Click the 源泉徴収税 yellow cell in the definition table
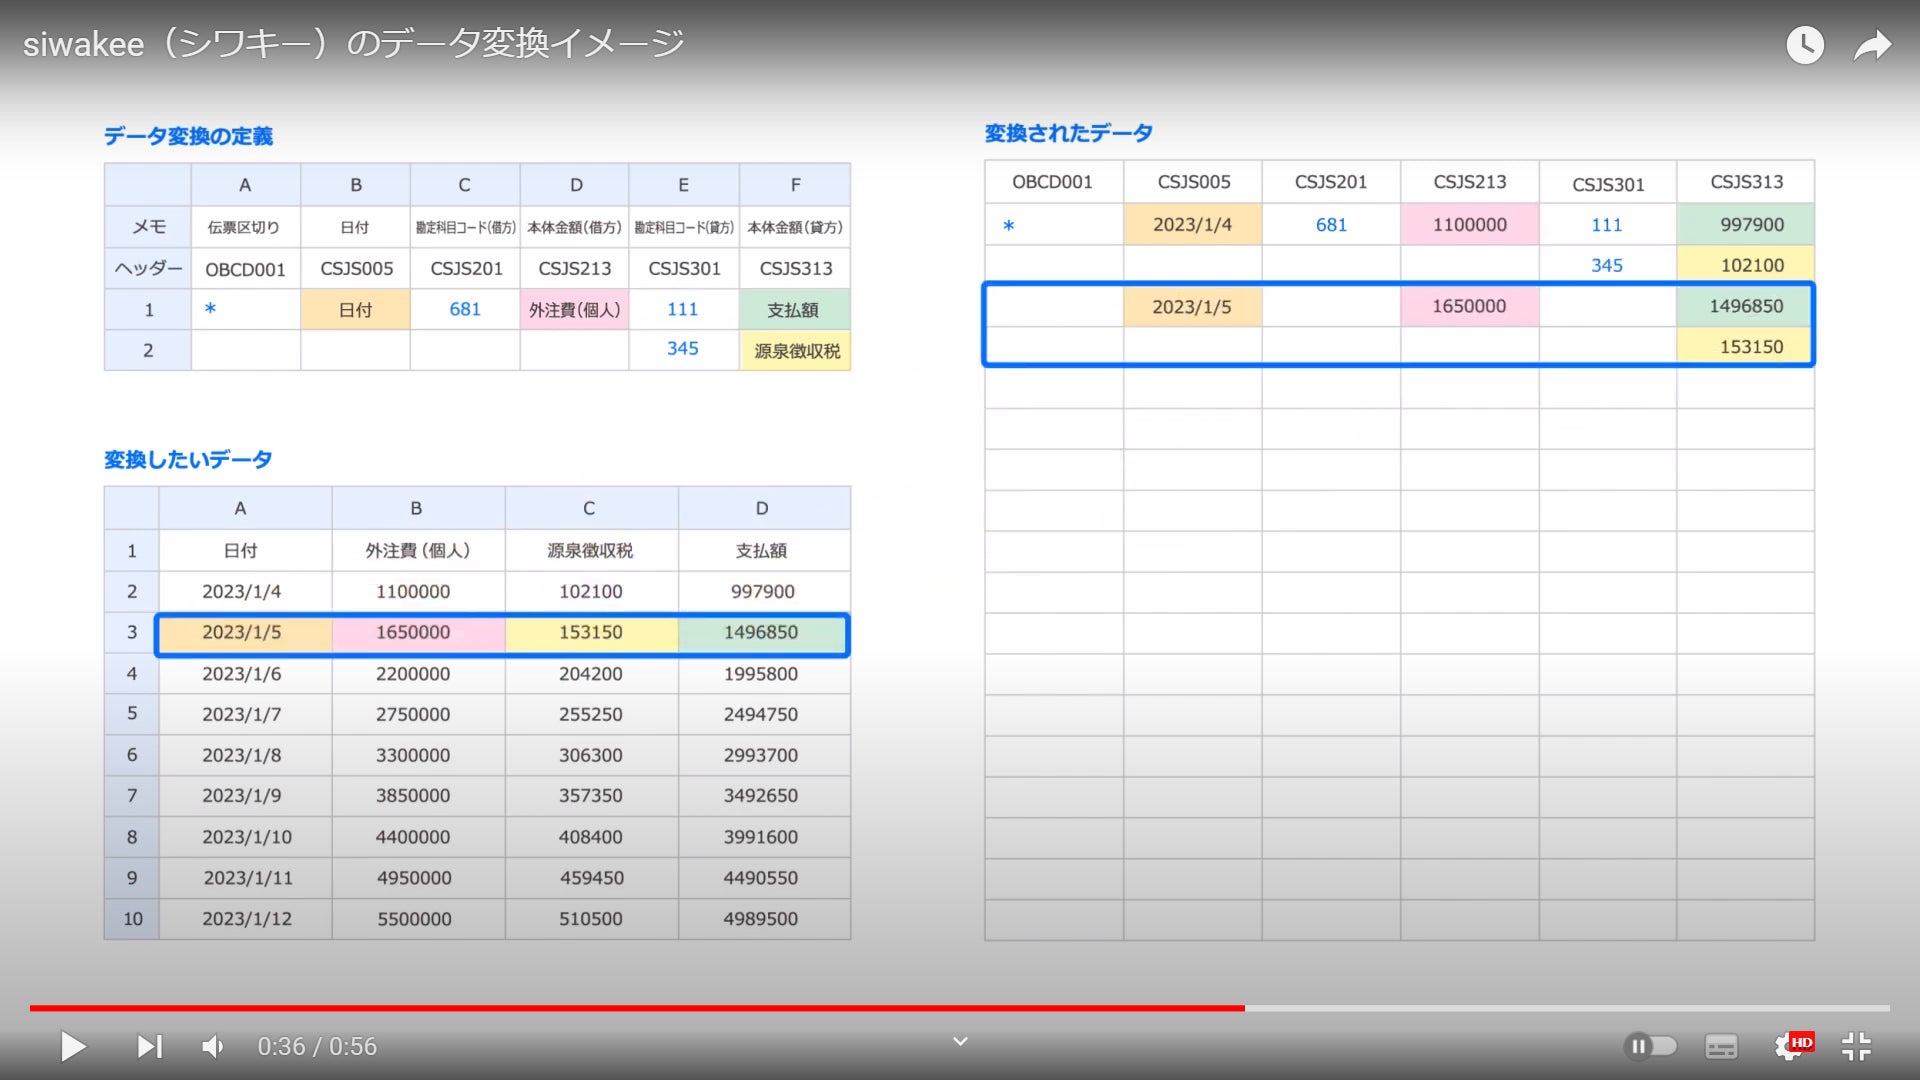 click(x=796, y=351)
